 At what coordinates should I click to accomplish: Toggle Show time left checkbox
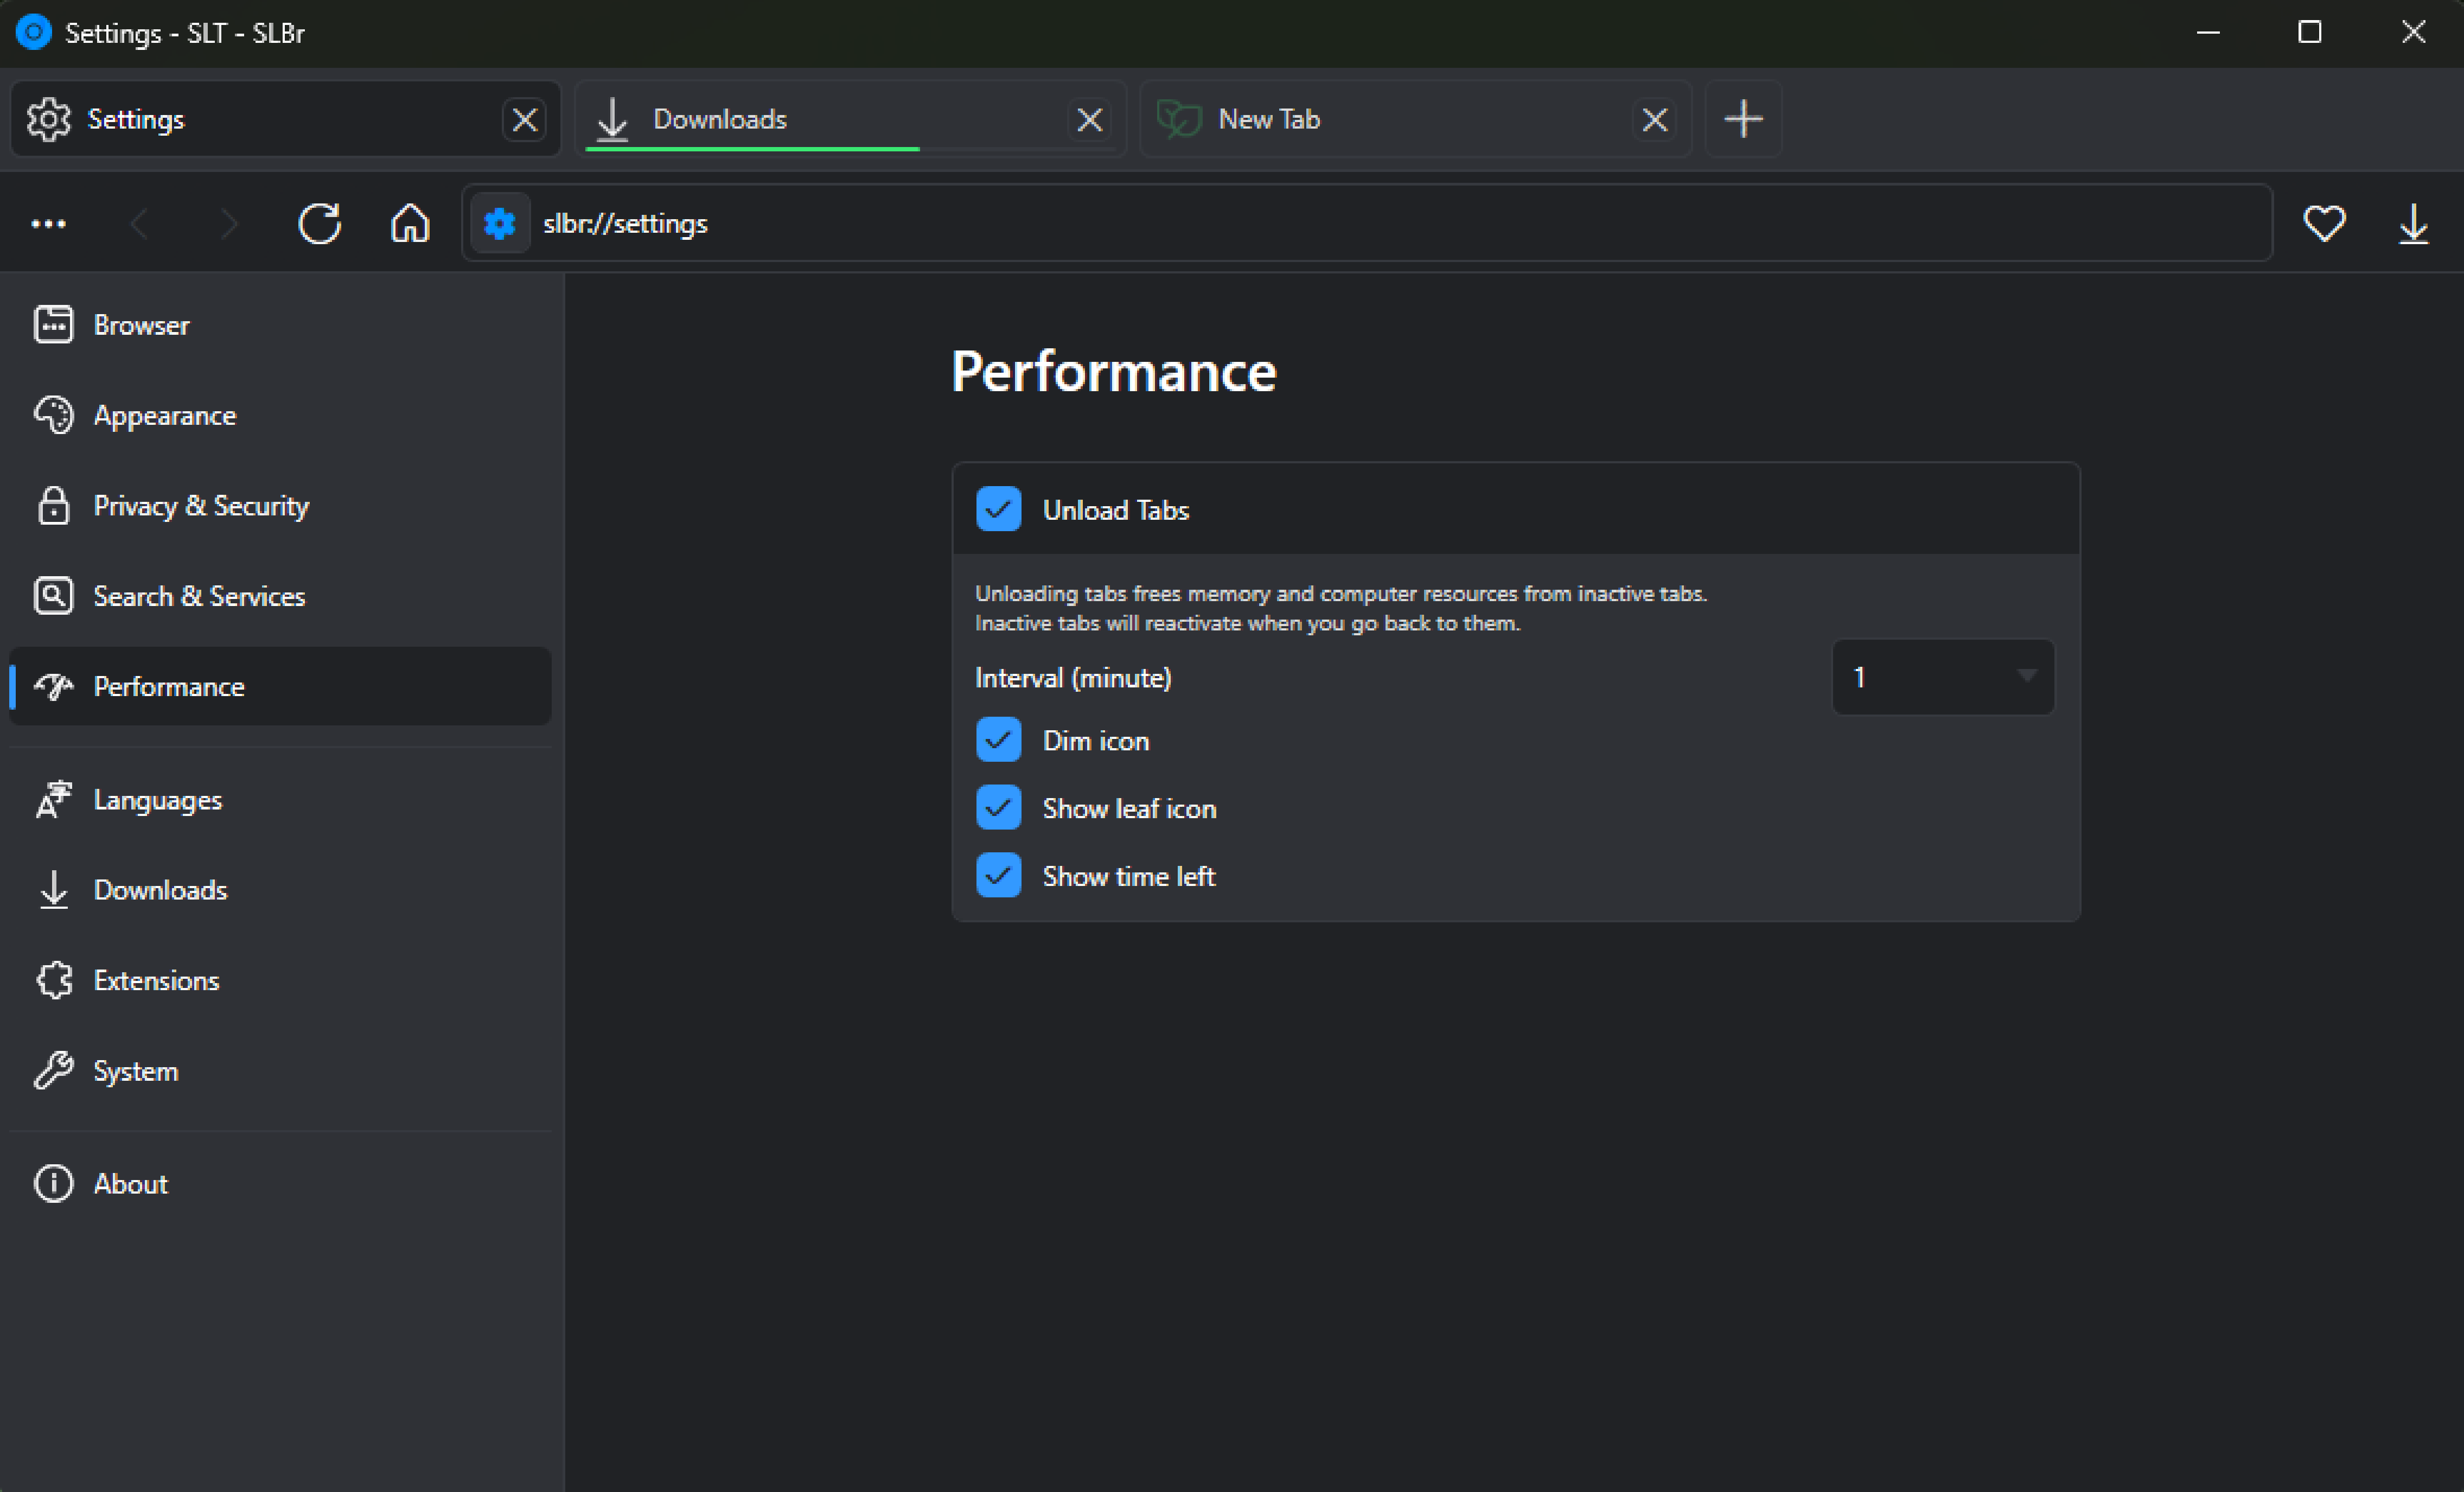(x=998, y=876)
